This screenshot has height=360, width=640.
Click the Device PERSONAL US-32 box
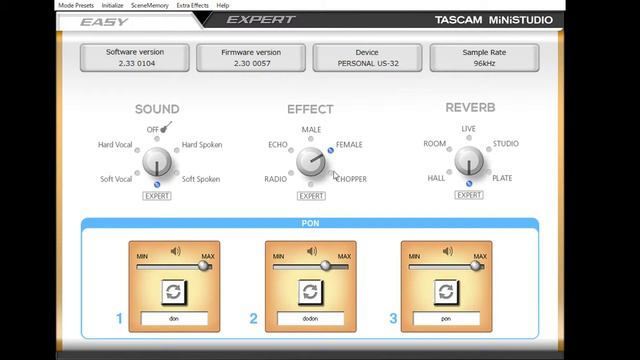pos(367,58)
